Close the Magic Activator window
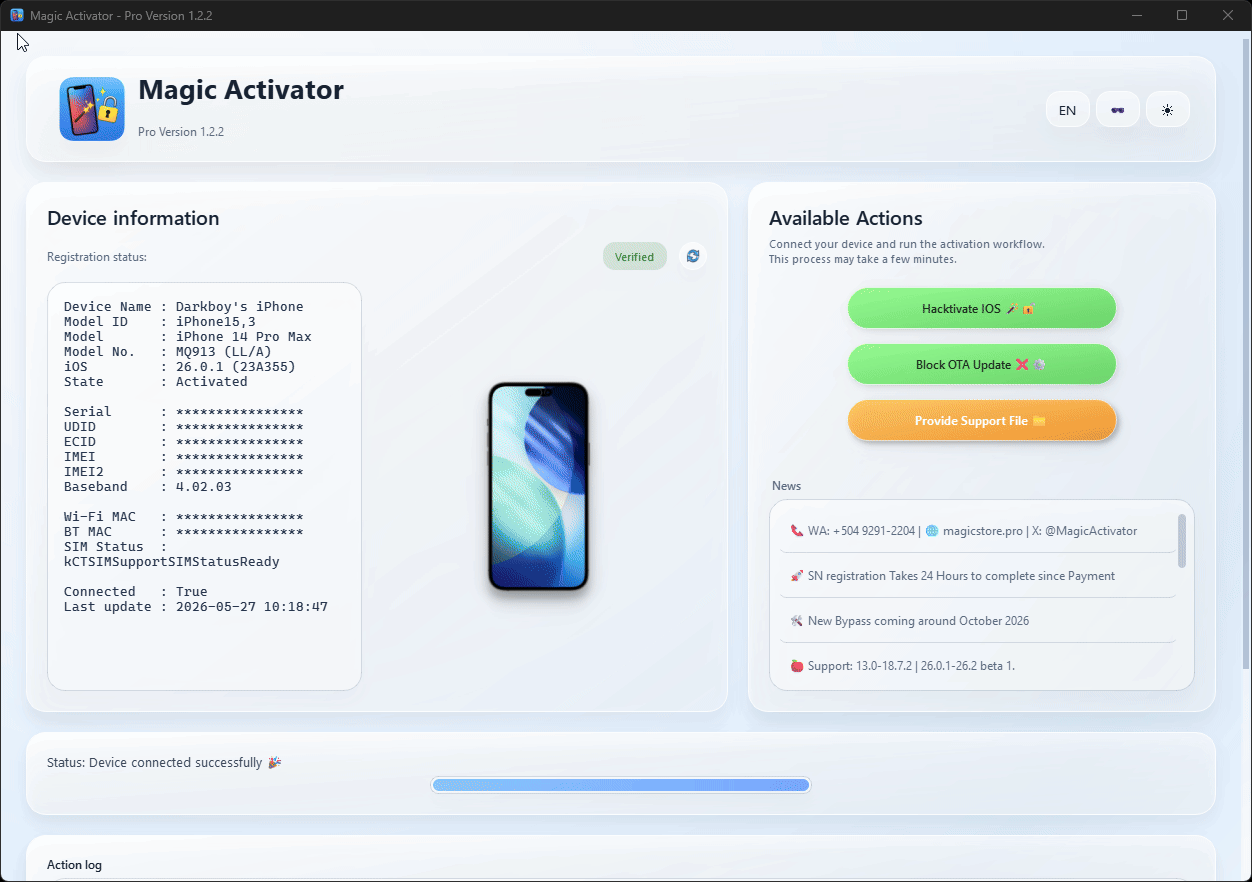 pos(1228,15)
